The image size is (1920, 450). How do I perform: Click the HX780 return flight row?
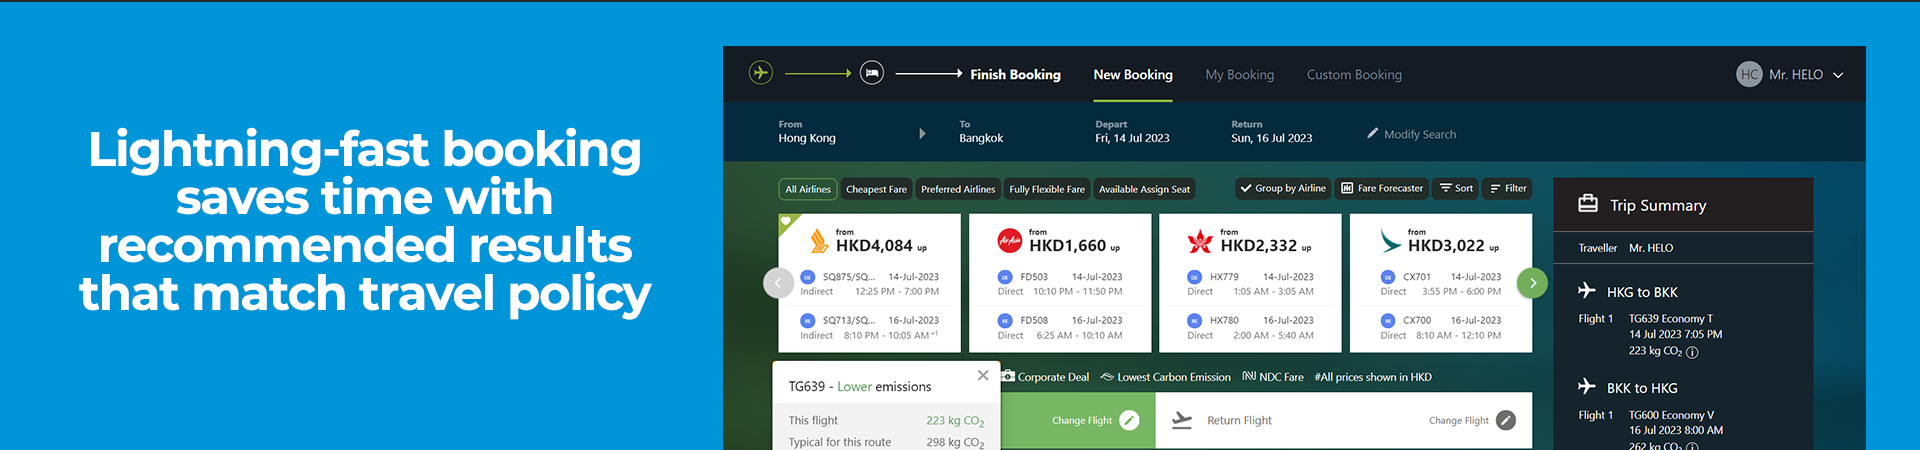(x=1250, y=328)
